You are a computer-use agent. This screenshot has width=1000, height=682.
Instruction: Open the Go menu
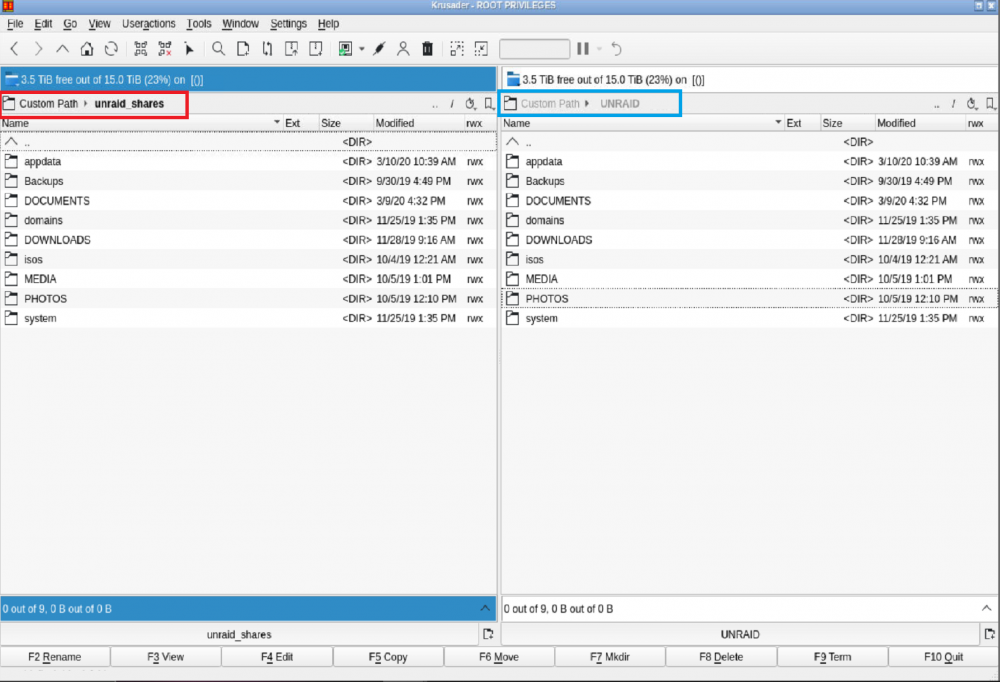(x=70, y=24)
